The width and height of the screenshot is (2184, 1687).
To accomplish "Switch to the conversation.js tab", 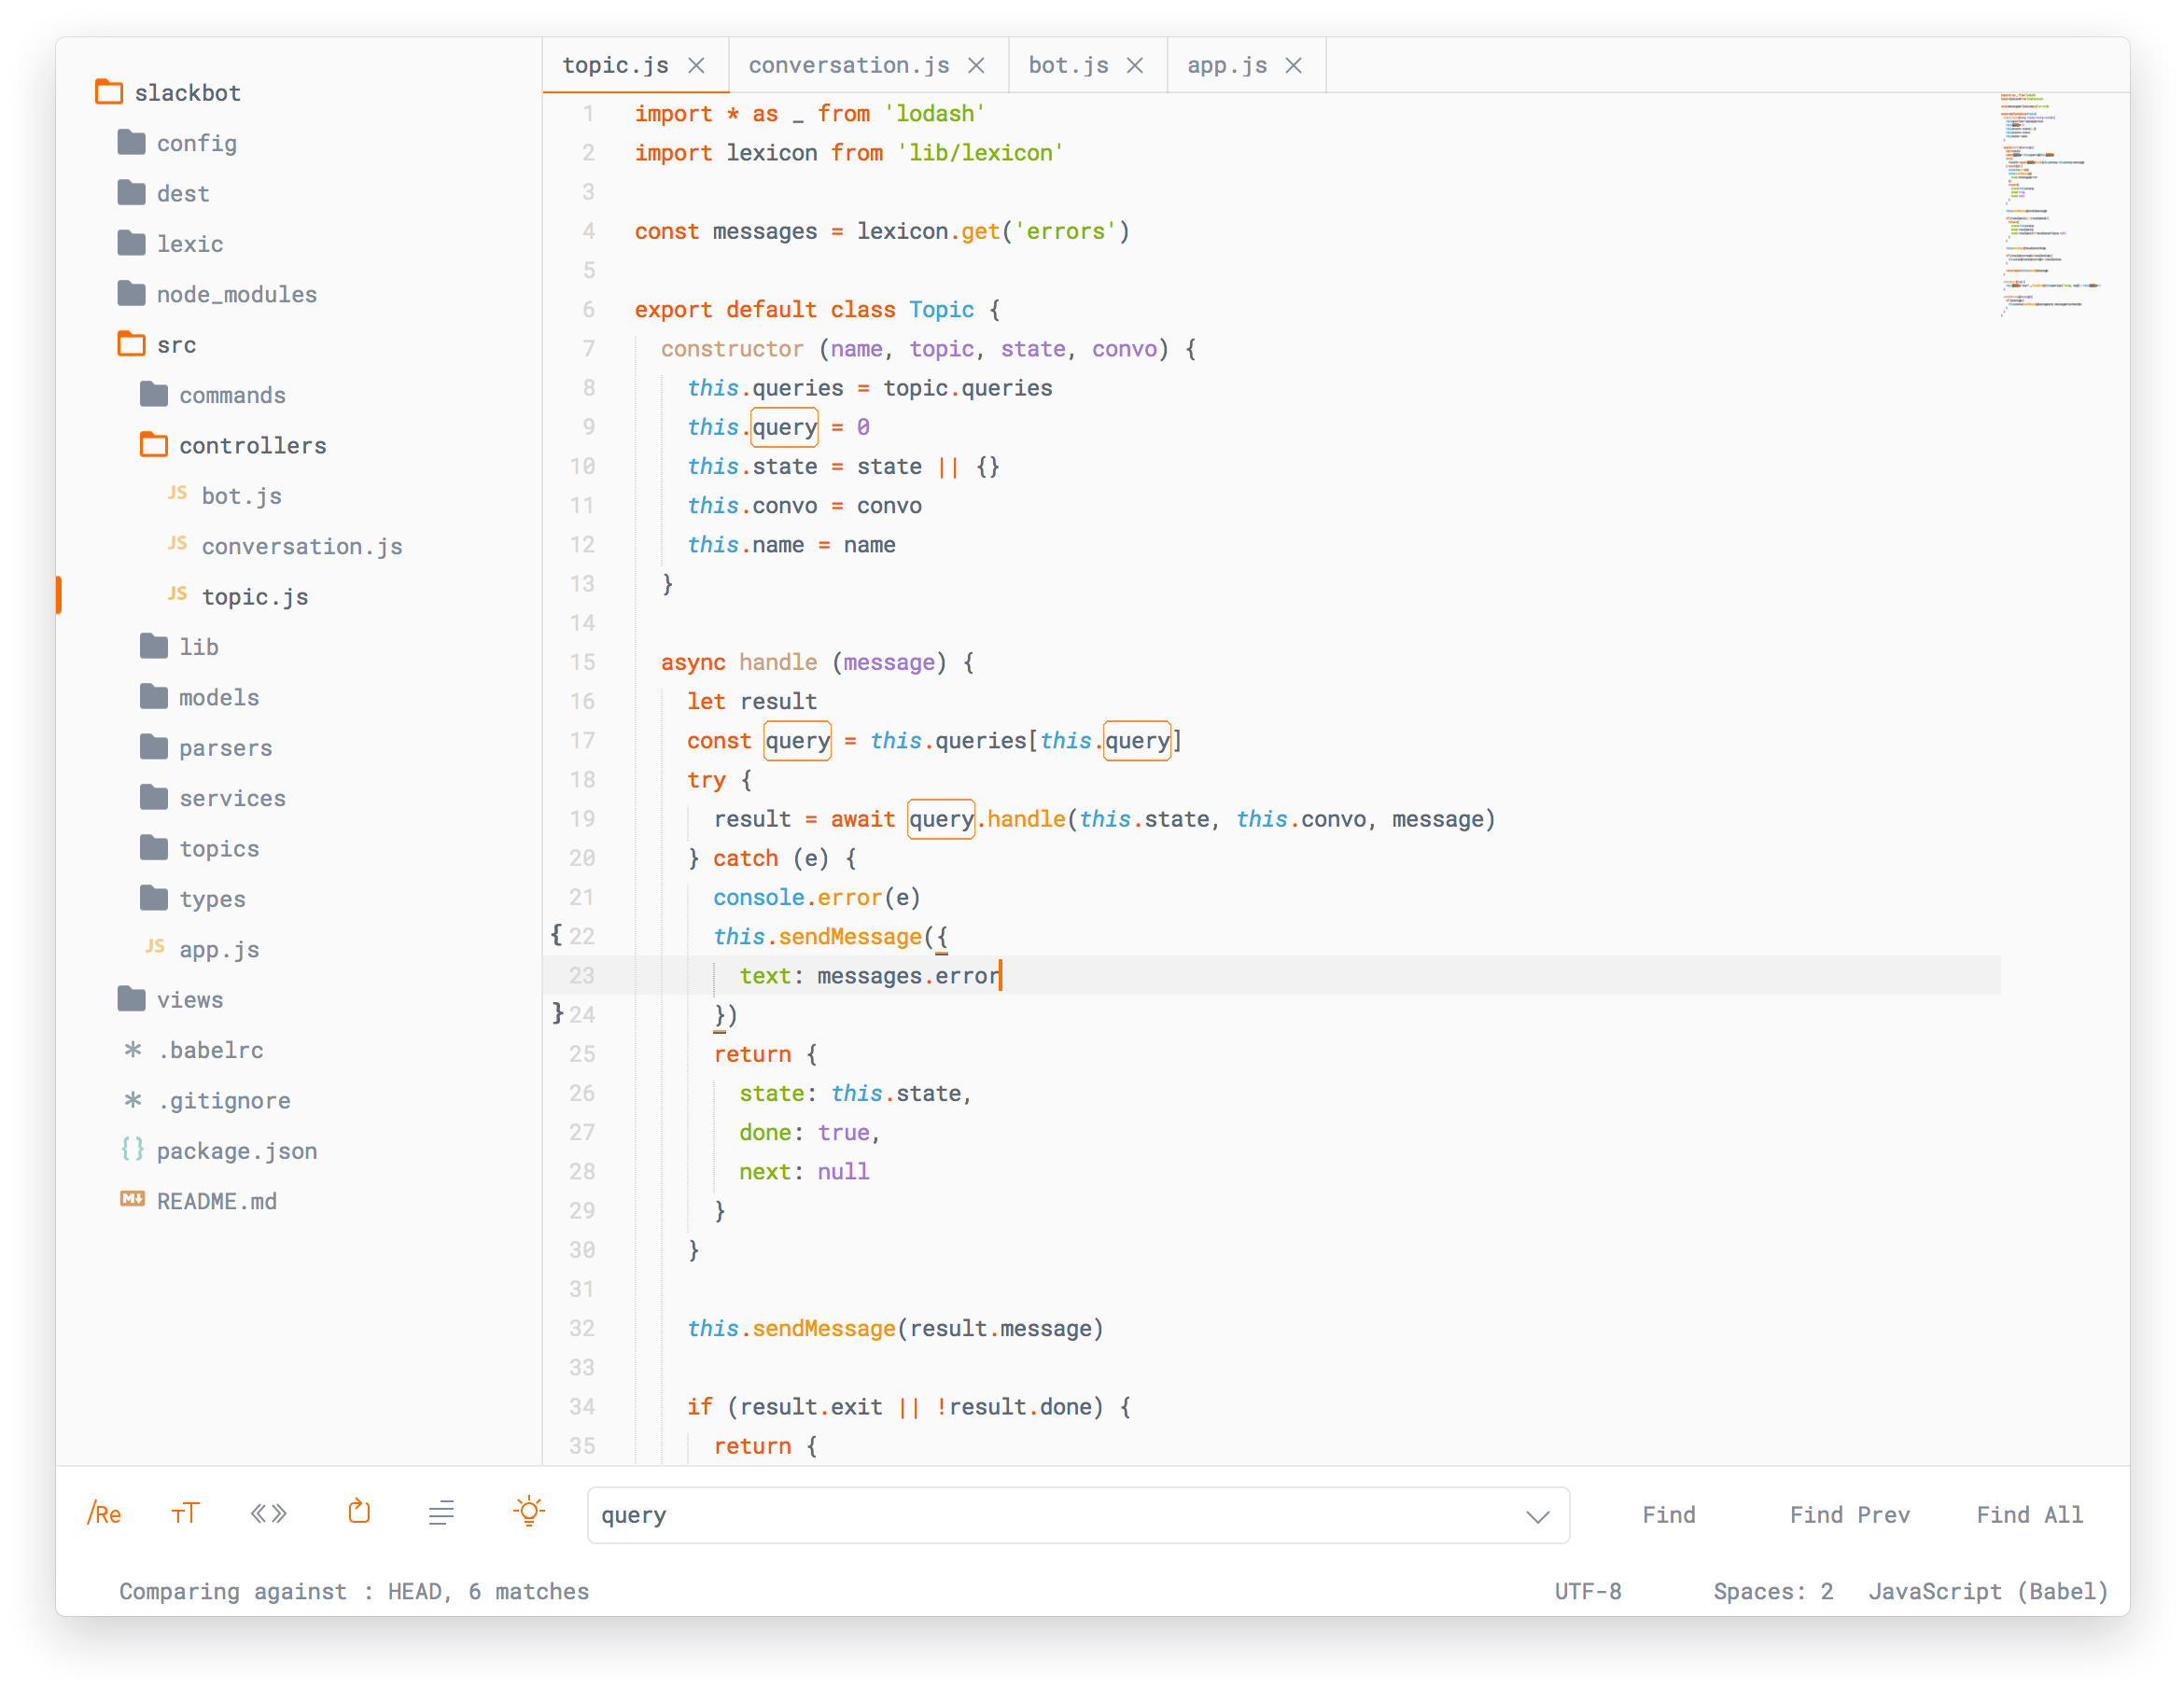I will click(848, 65).
